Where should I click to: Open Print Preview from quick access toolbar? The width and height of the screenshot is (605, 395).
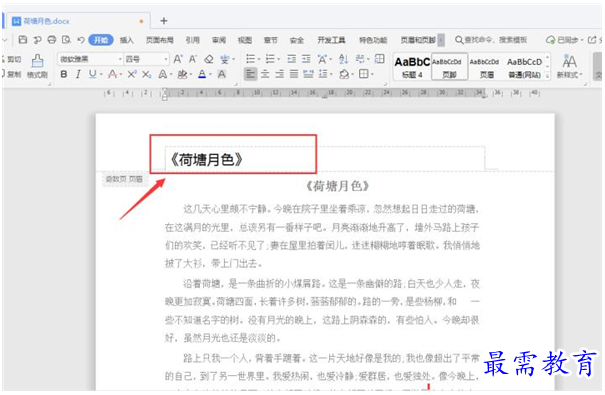66,40
